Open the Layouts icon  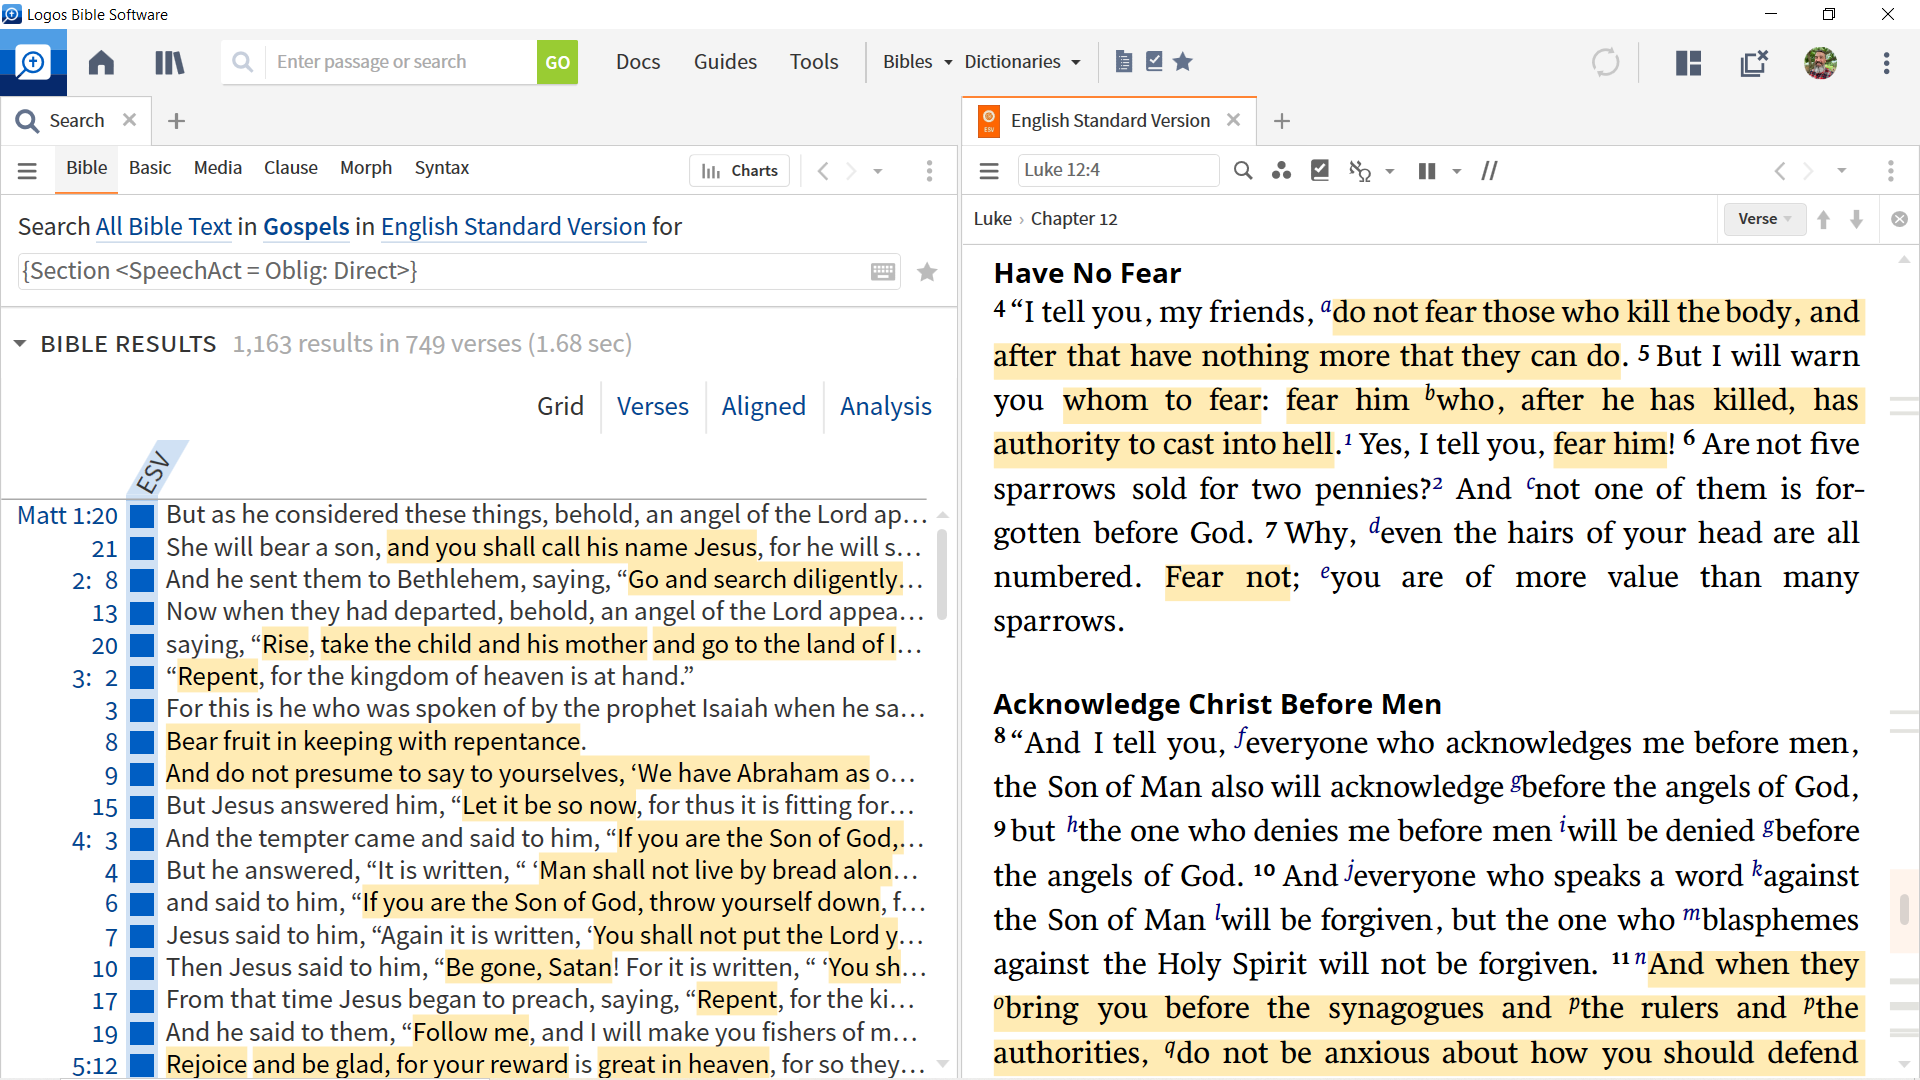tap(1689, 63)
